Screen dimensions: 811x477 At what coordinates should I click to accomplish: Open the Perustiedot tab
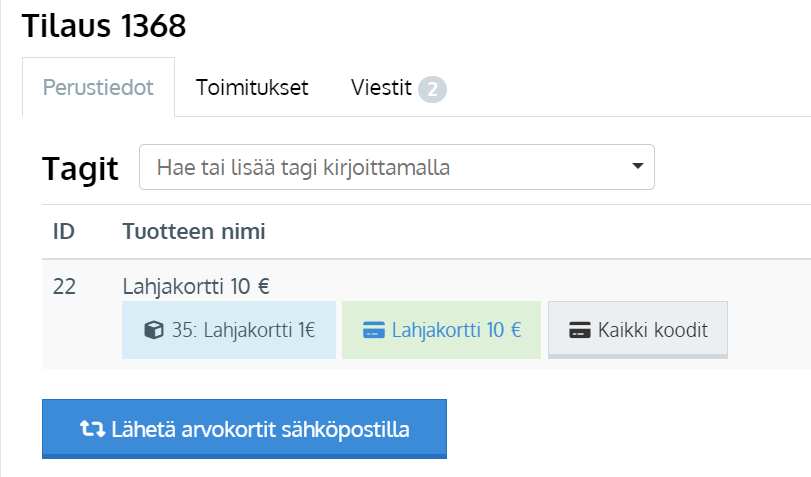[98, 87]
